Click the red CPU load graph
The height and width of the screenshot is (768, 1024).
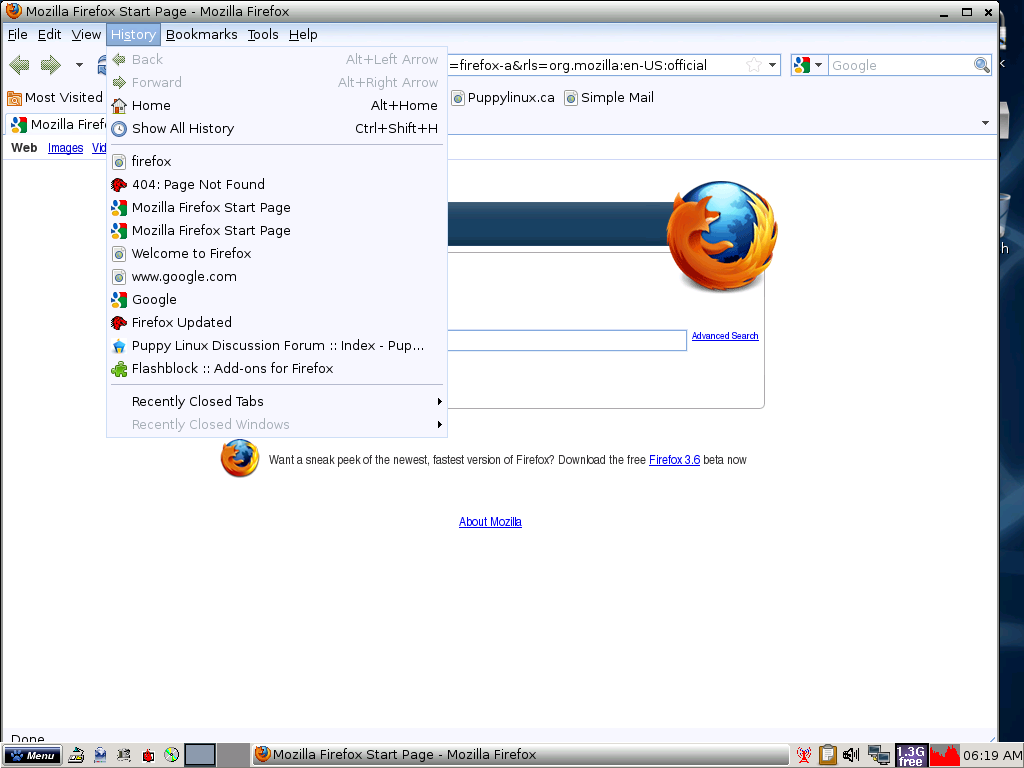[944, 755]
